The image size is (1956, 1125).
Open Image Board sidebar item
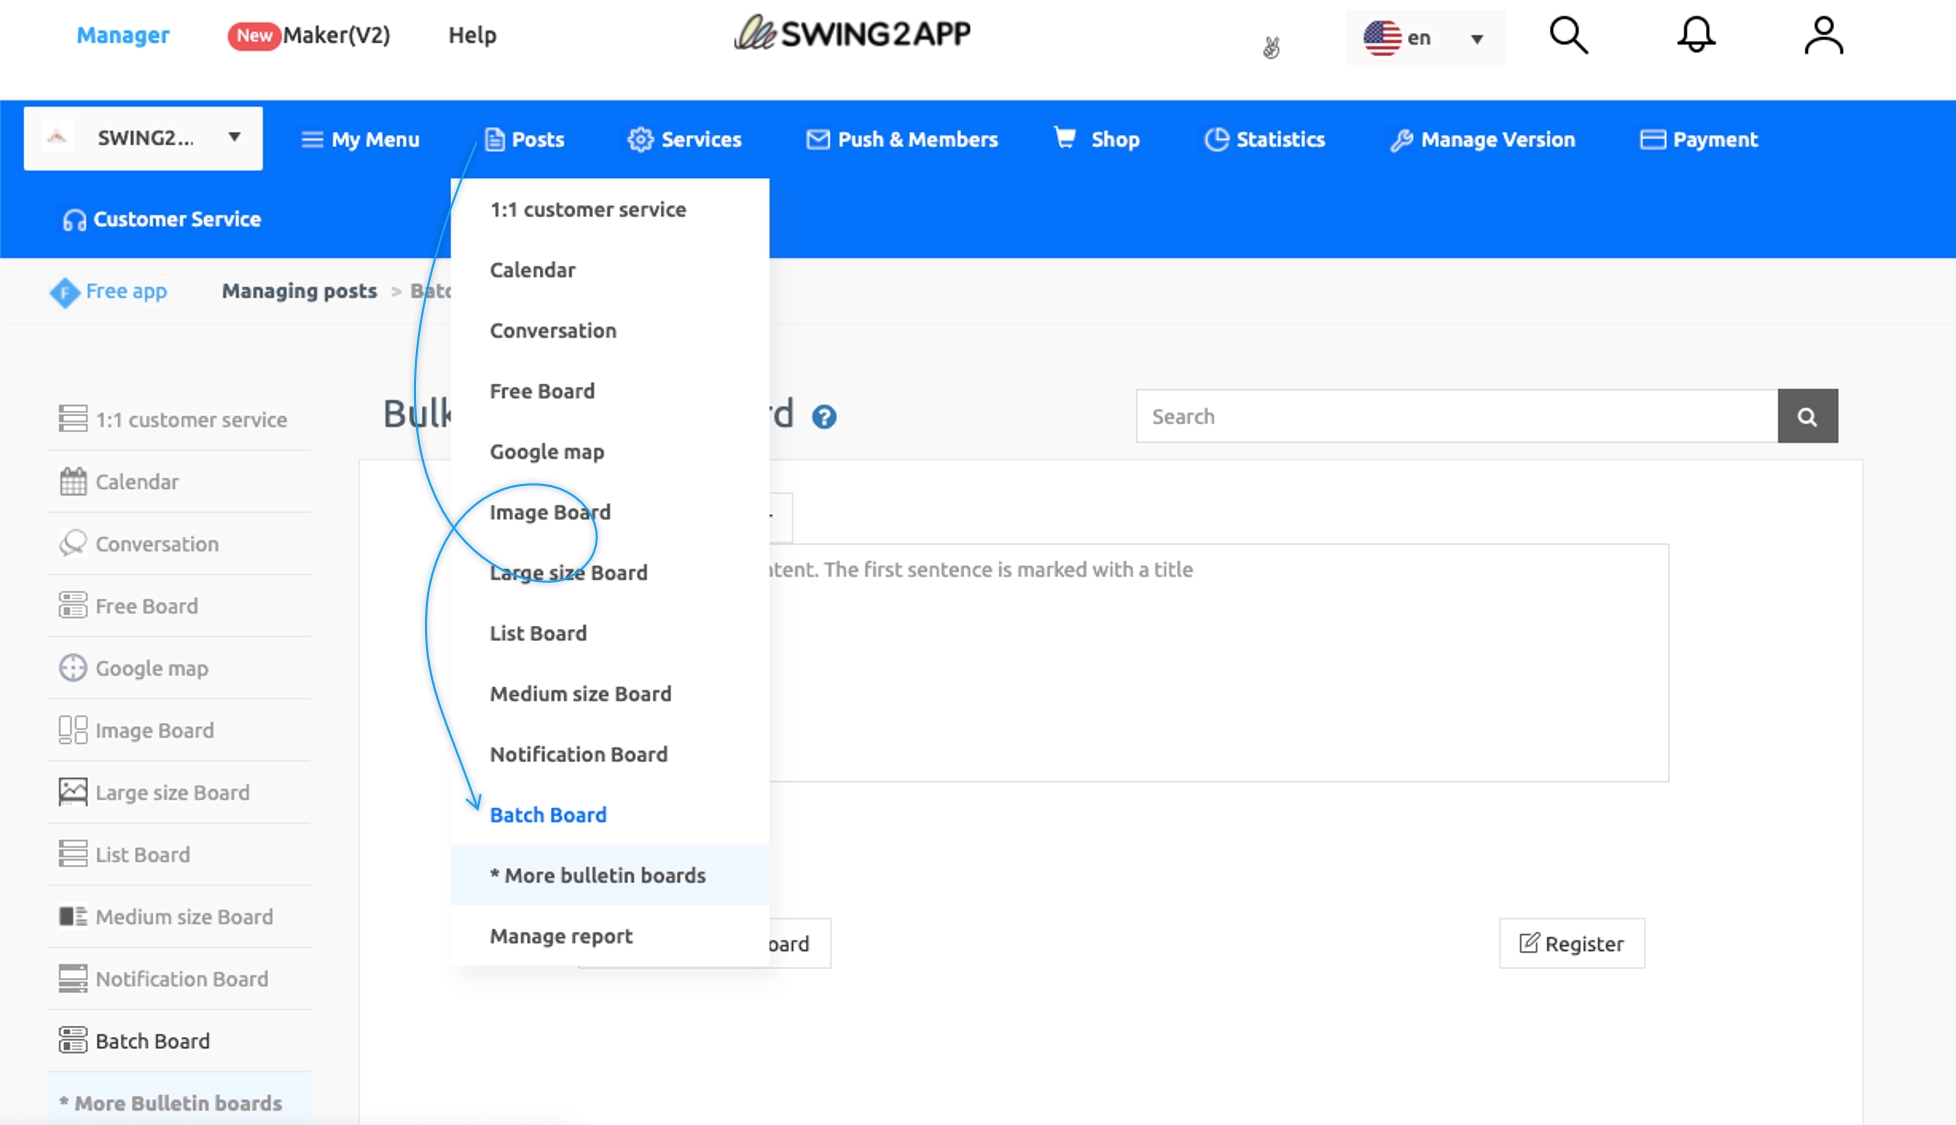[x=154, y=731]
